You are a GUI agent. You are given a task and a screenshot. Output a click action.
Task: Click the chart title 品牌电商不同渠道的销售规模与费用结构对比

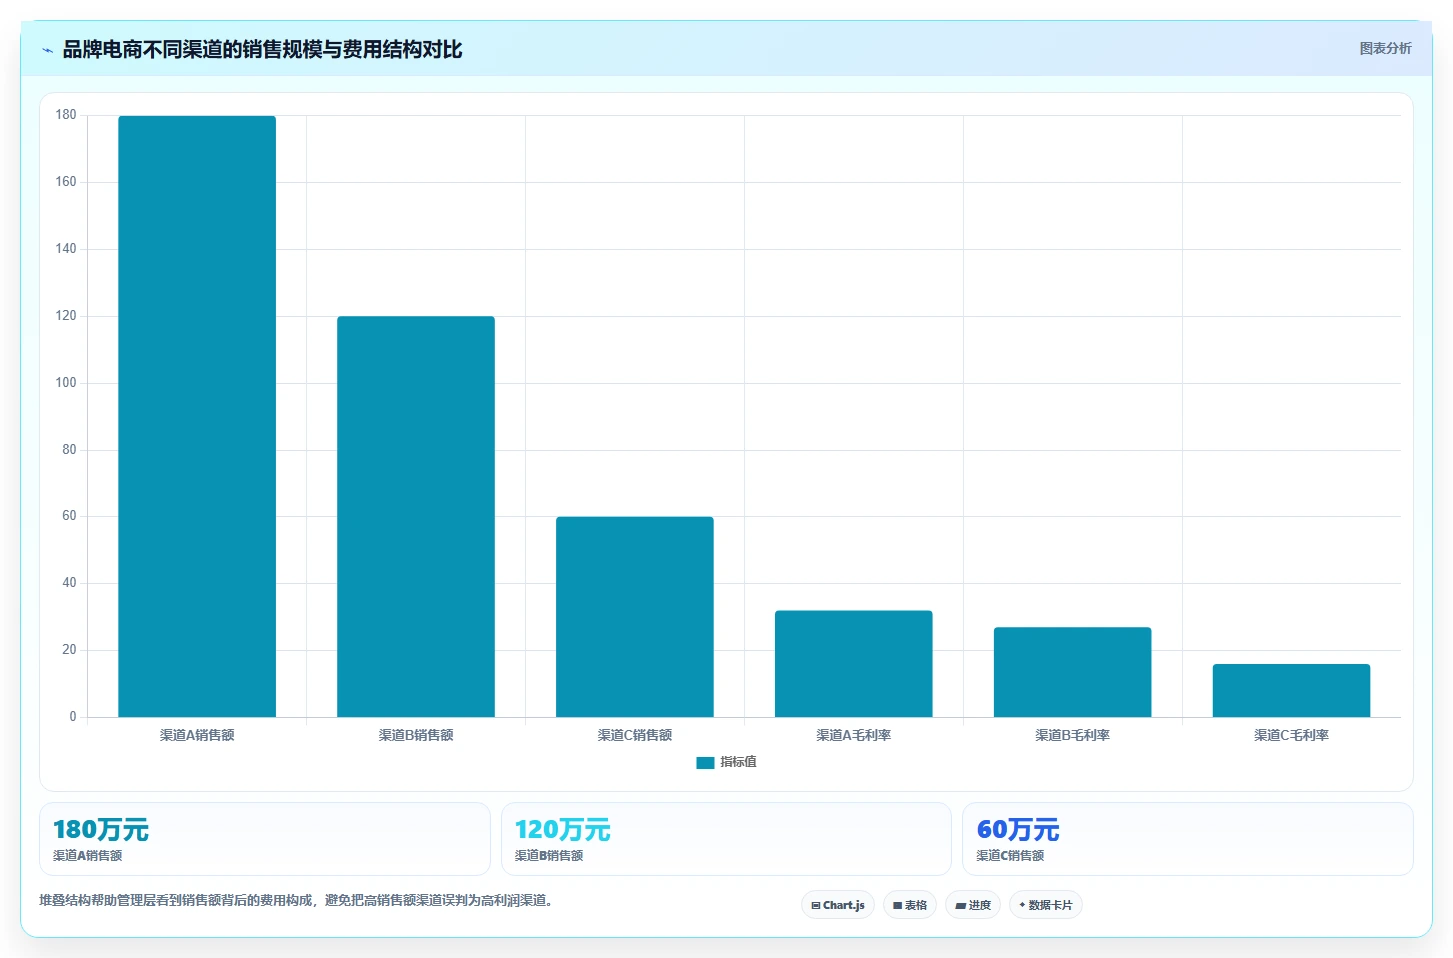(262, 50)
